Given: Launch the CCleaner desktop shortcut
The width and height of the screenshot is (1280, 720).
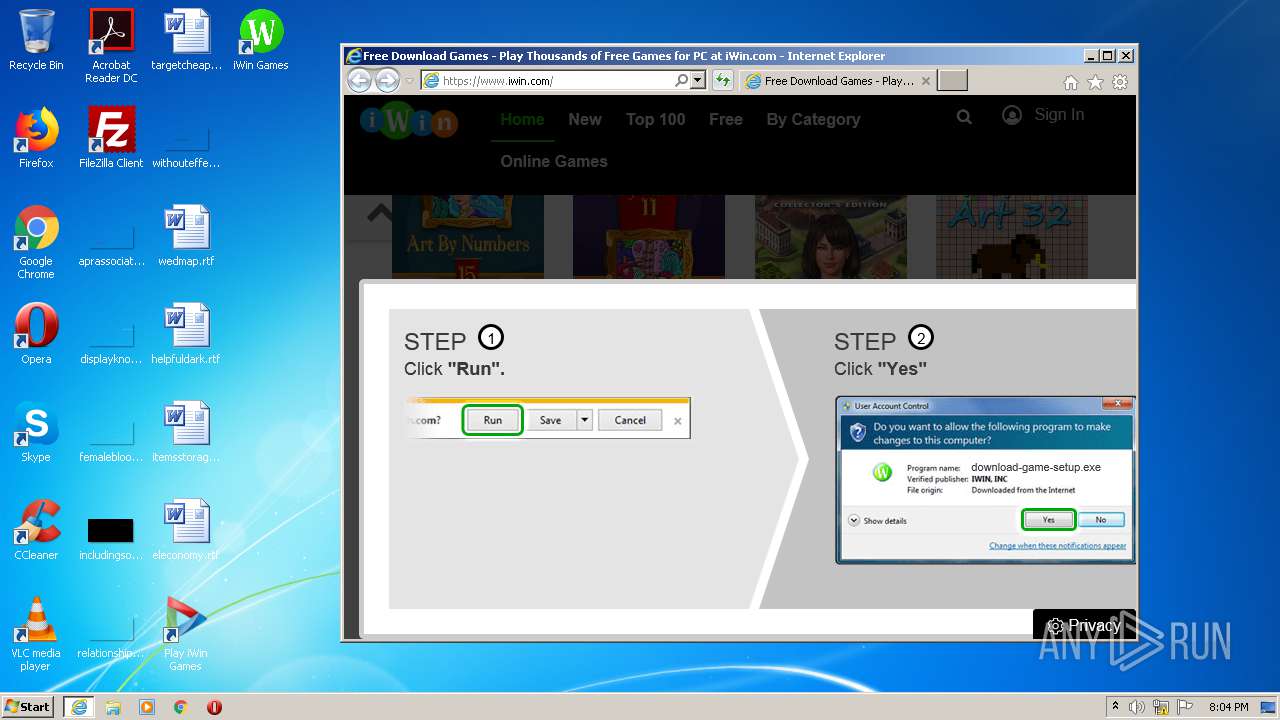Looking at the screenshot, I should coord(36,530).
